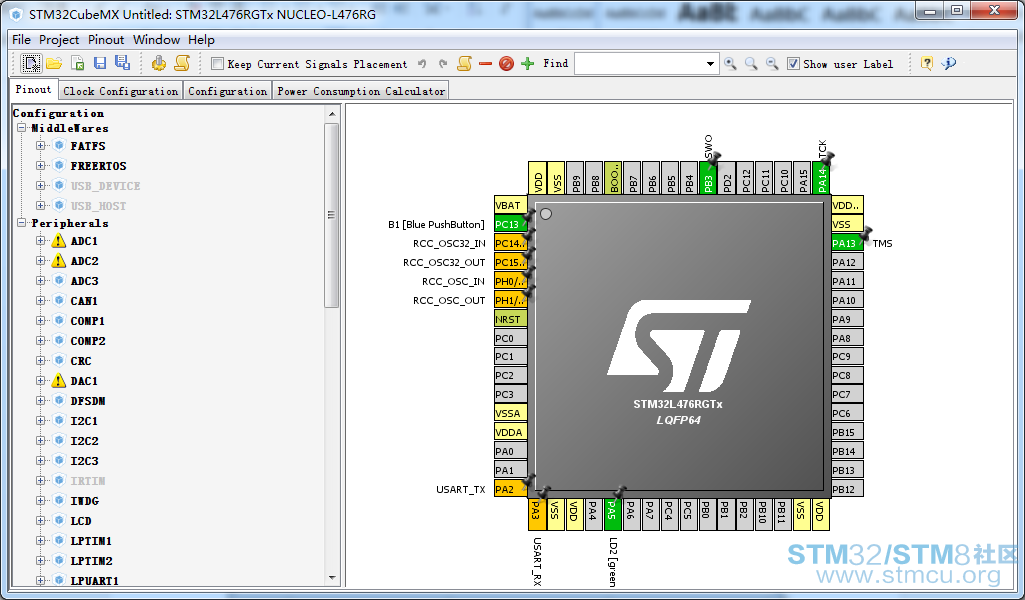Click the blue About info bubble icon
This screenshot has height=600, width=1025.
tap(949, 63)
